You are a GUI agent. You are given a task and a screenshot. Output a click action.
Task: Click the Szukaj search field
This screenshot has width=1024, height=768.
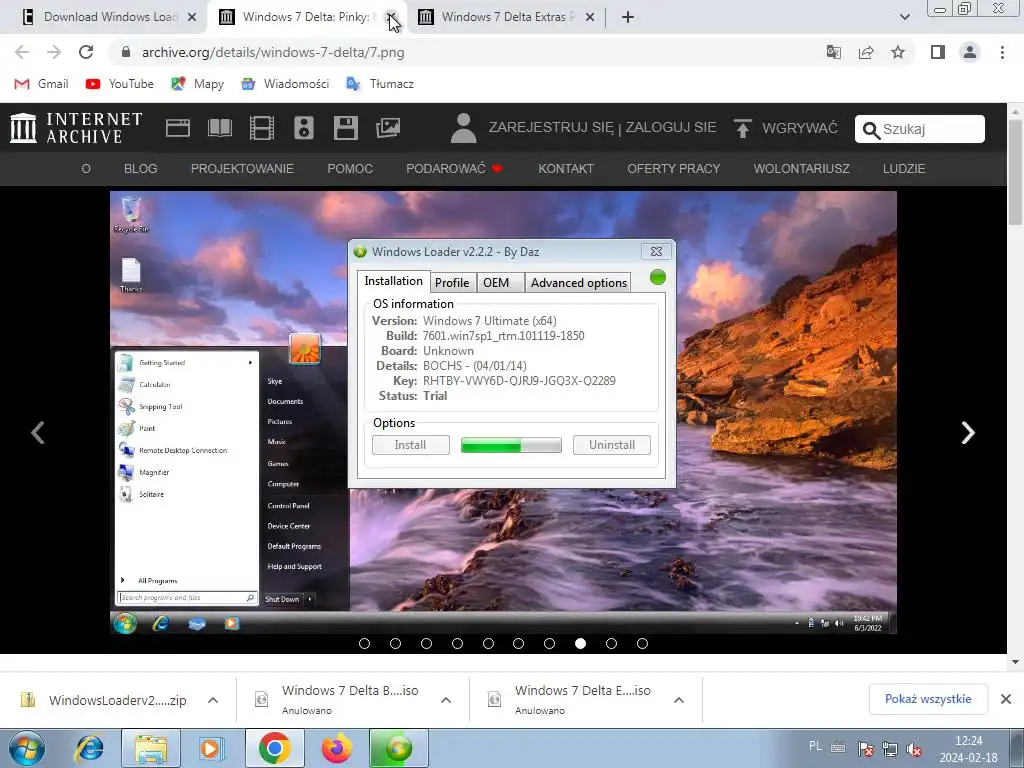click(x=920, y=129)
